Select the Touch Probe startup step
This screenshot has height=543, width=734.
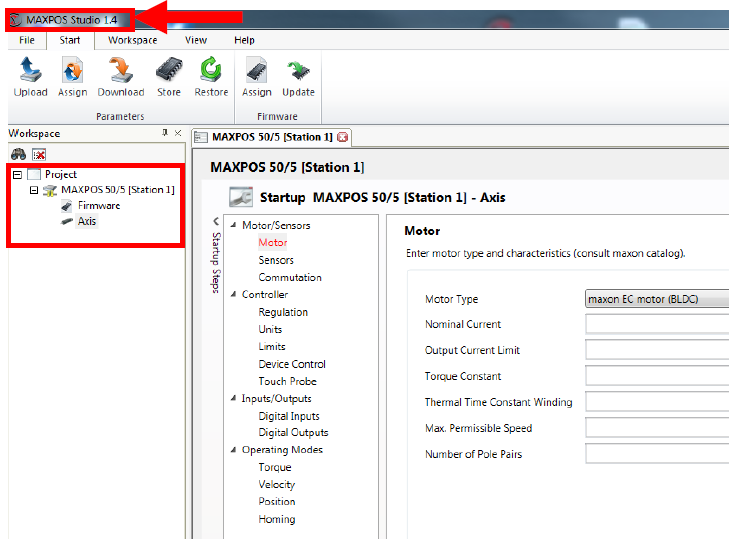click(x=287, y=381)
